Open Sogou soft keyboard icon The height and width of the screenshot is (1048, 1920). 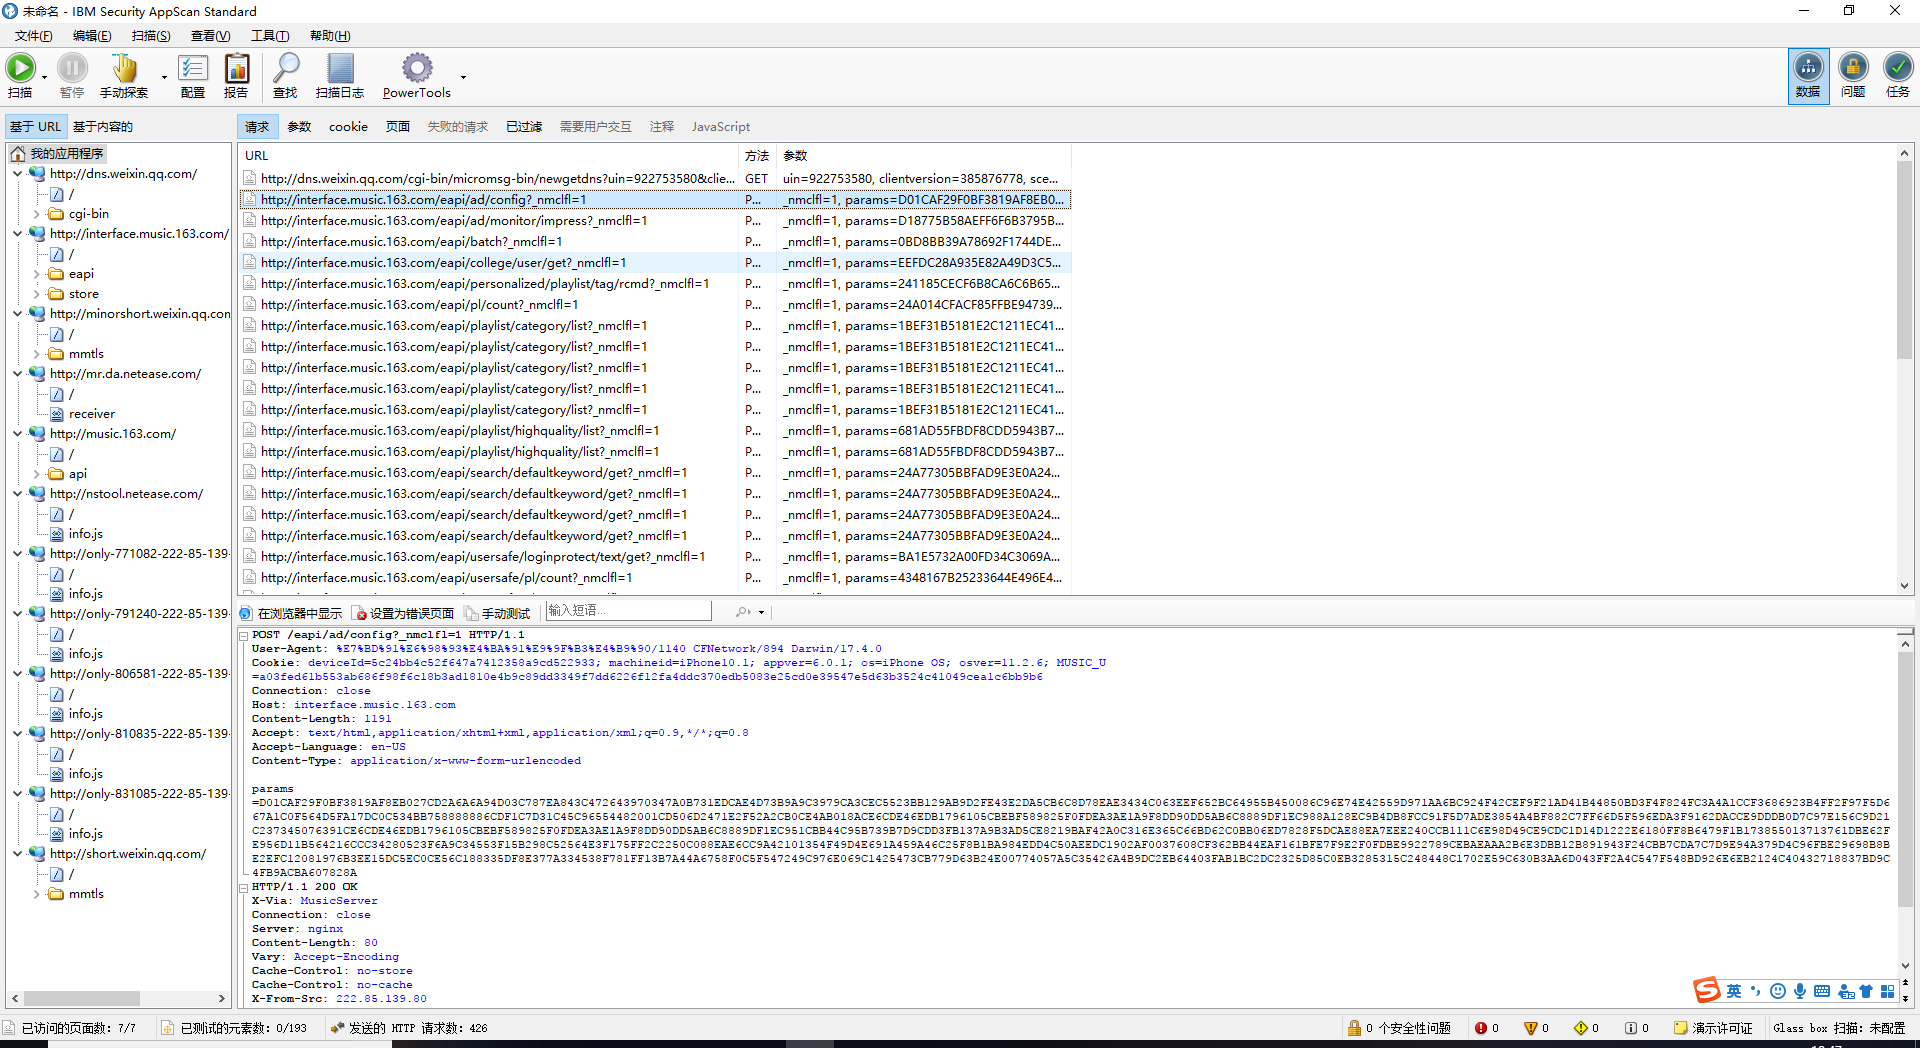click(x=1822, y=991)
